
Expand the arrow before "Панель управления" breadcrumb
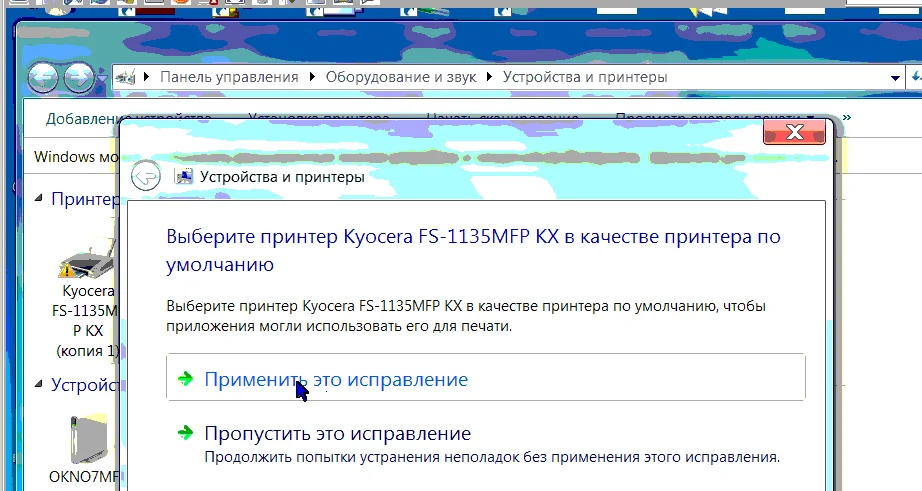pyautogui.click(x=147, y=77)
